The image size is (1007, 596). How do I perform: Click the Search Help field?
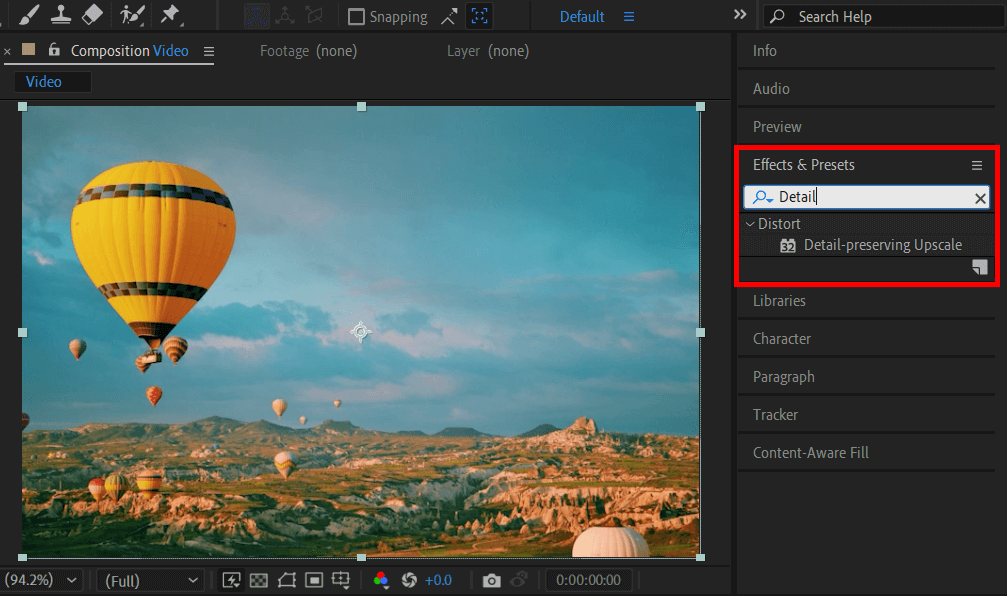click(x=884, y=17)
